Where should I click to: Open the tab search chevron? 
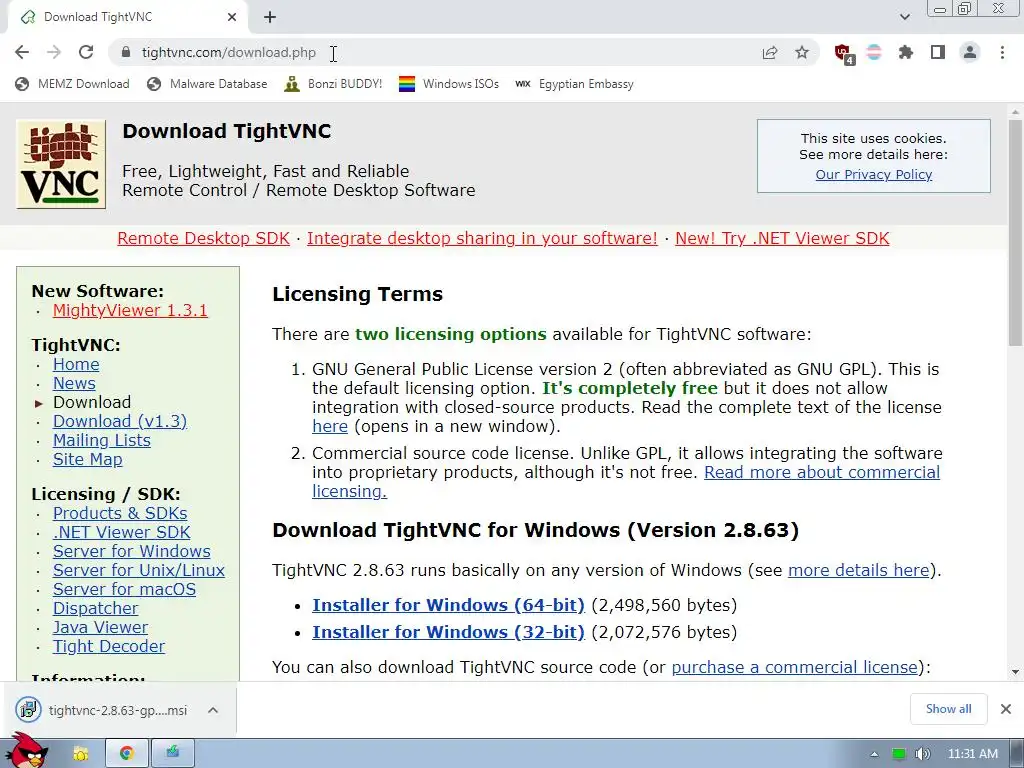point(904,17)
